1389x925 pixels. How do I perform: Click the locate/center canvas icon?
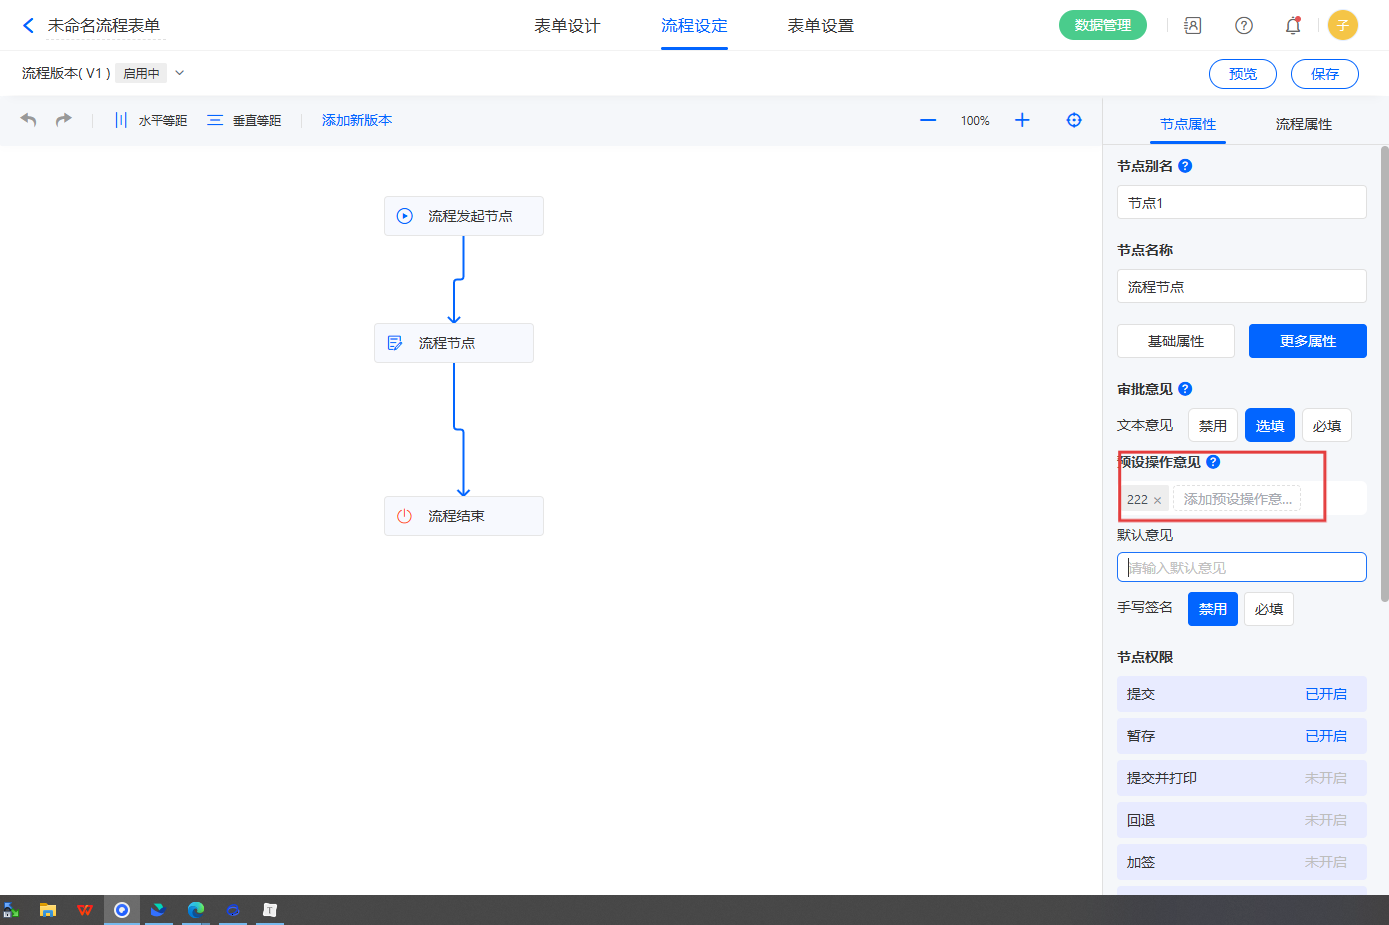tap(1074, 120)
